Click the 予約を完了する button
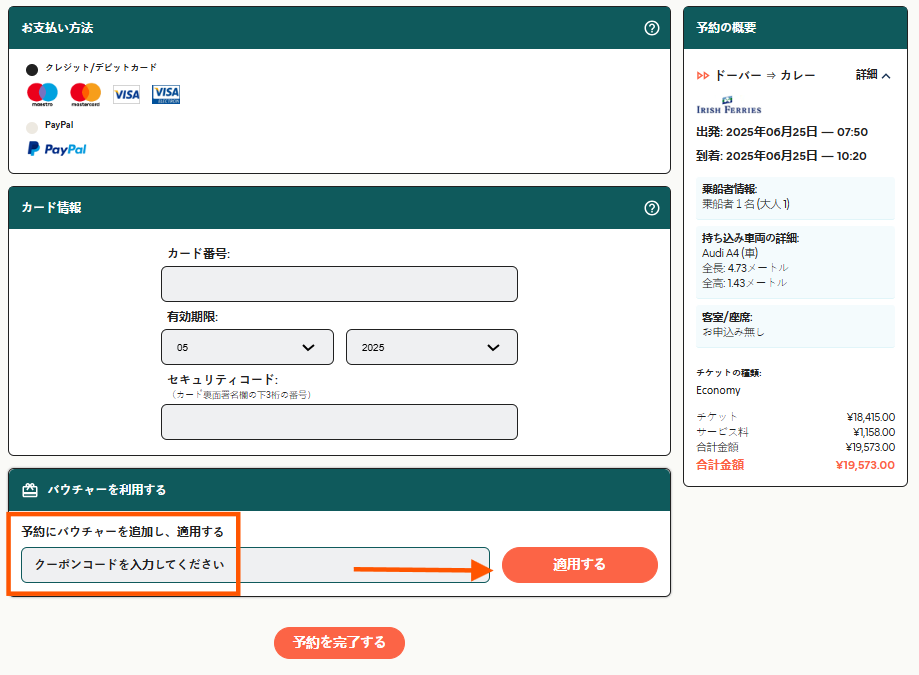 (339, 643)
